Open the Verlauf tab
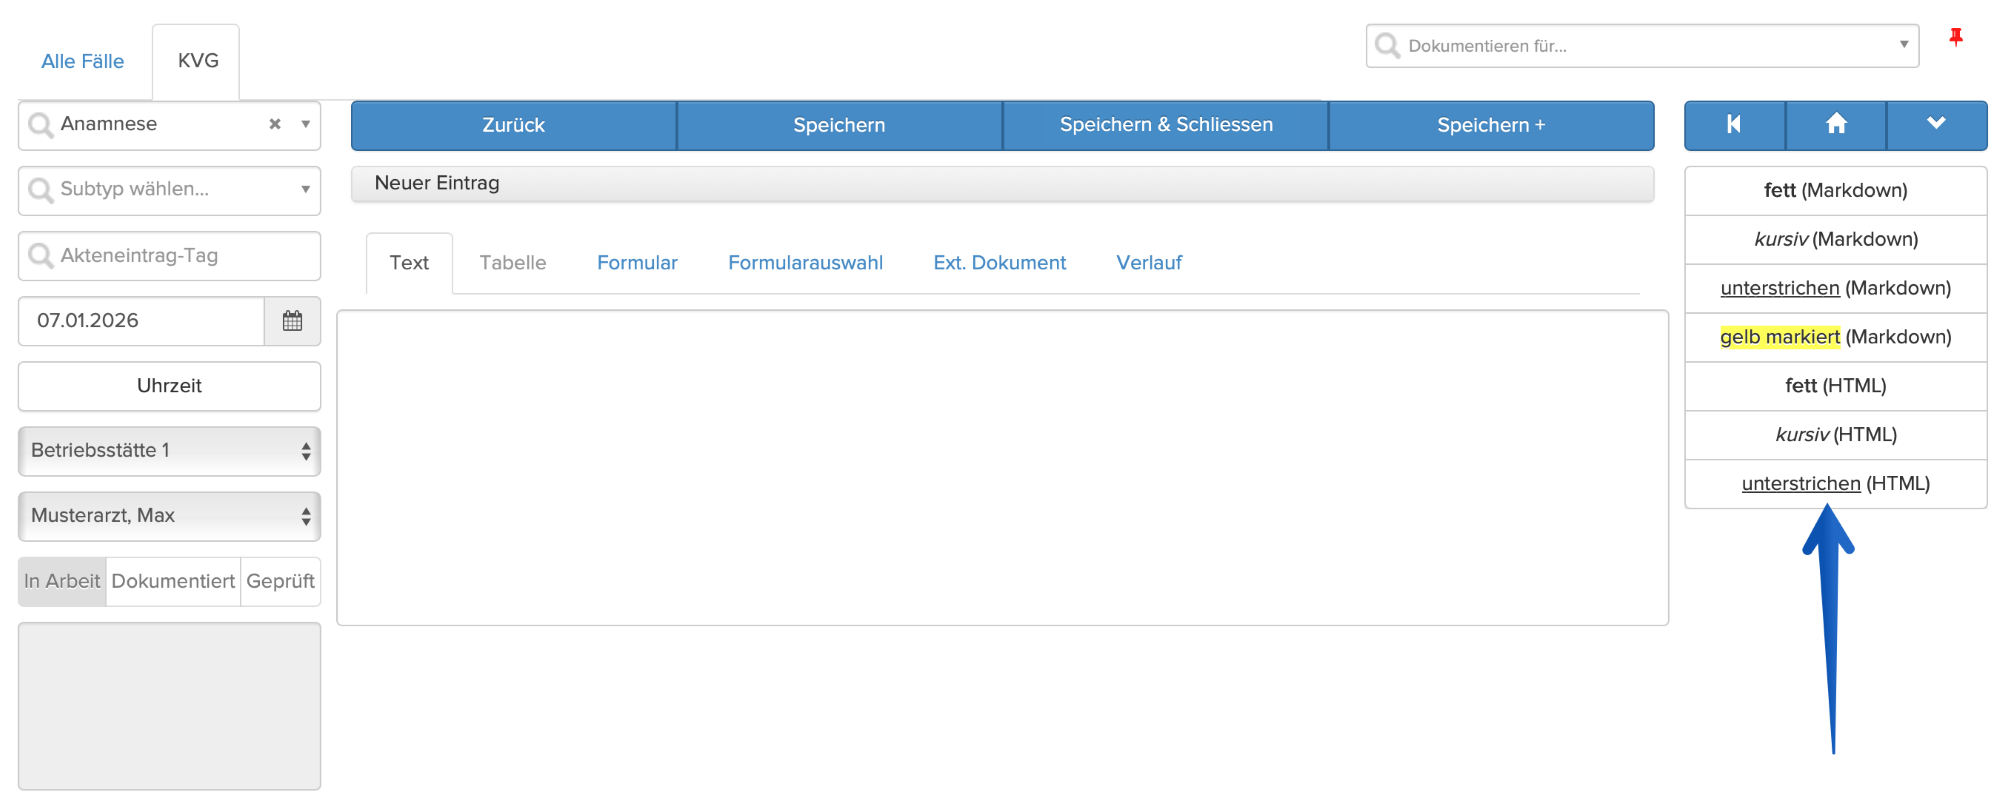 (x=1149, y=263)
